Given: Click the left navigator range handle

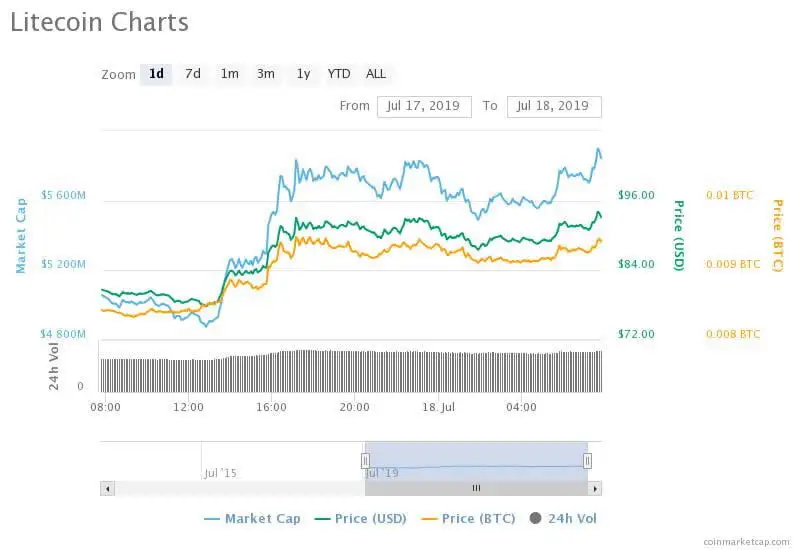Looking at the screenshot, I should 365,460.
